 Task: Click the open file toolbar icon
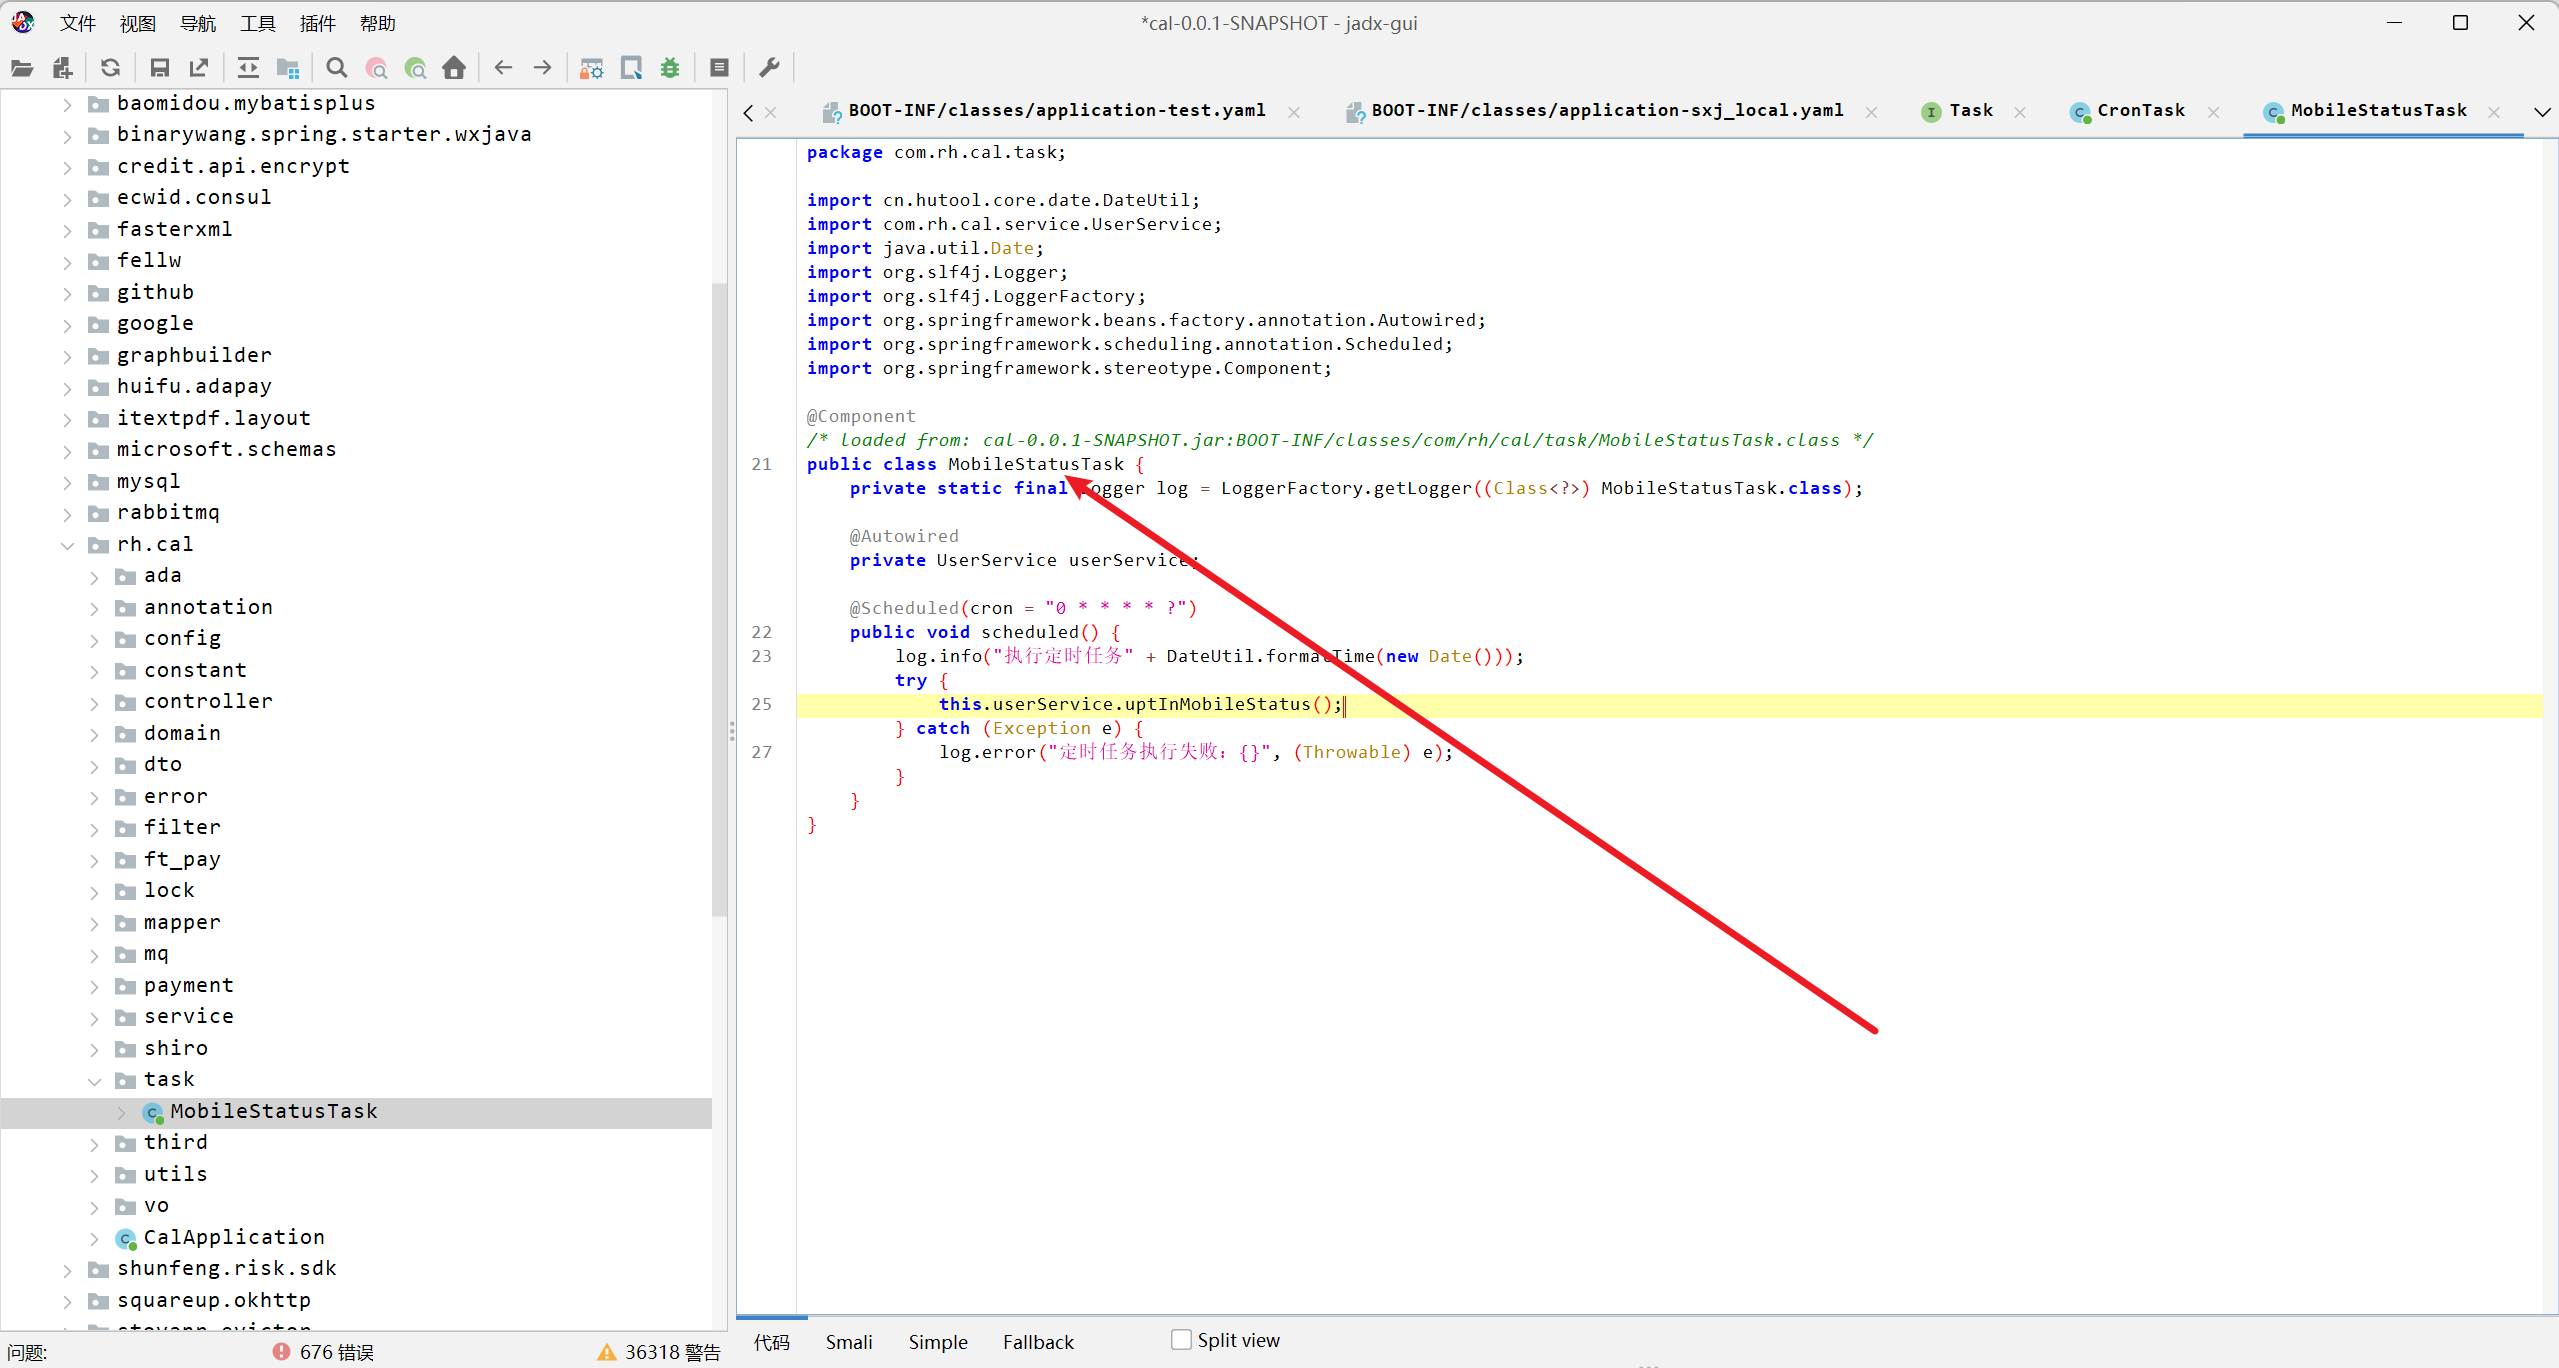tap(22, 68)
